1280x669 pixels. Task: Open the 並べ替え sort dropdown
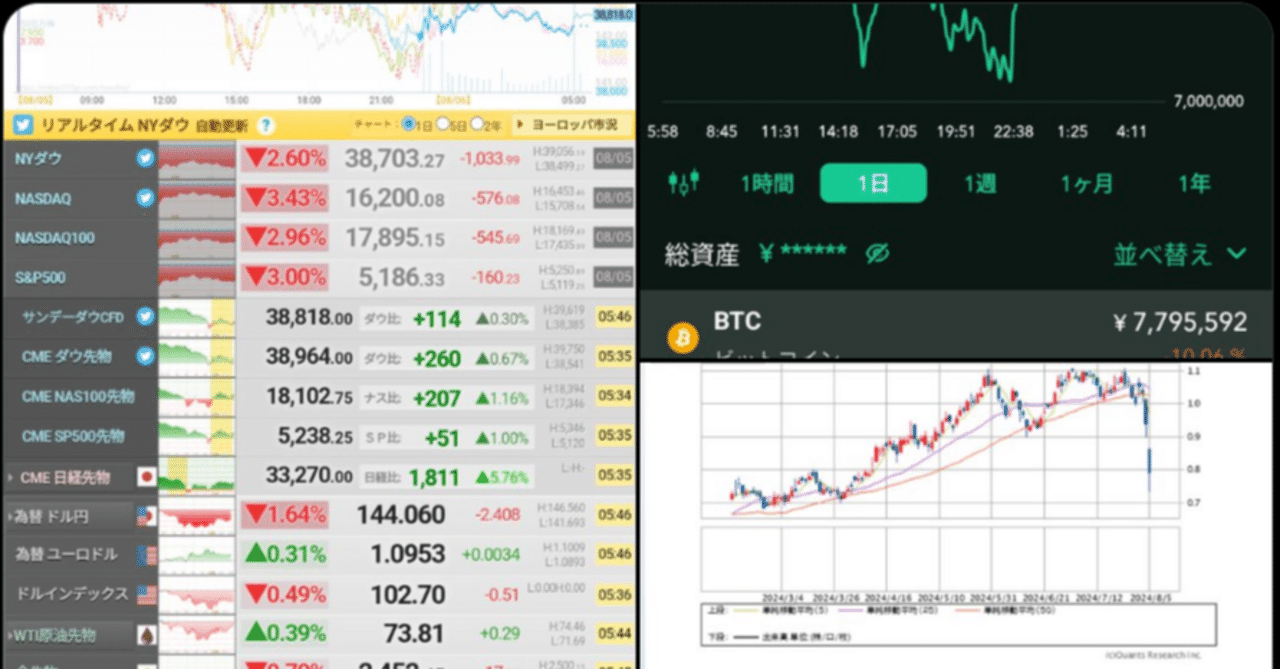tap(1180, 254)
